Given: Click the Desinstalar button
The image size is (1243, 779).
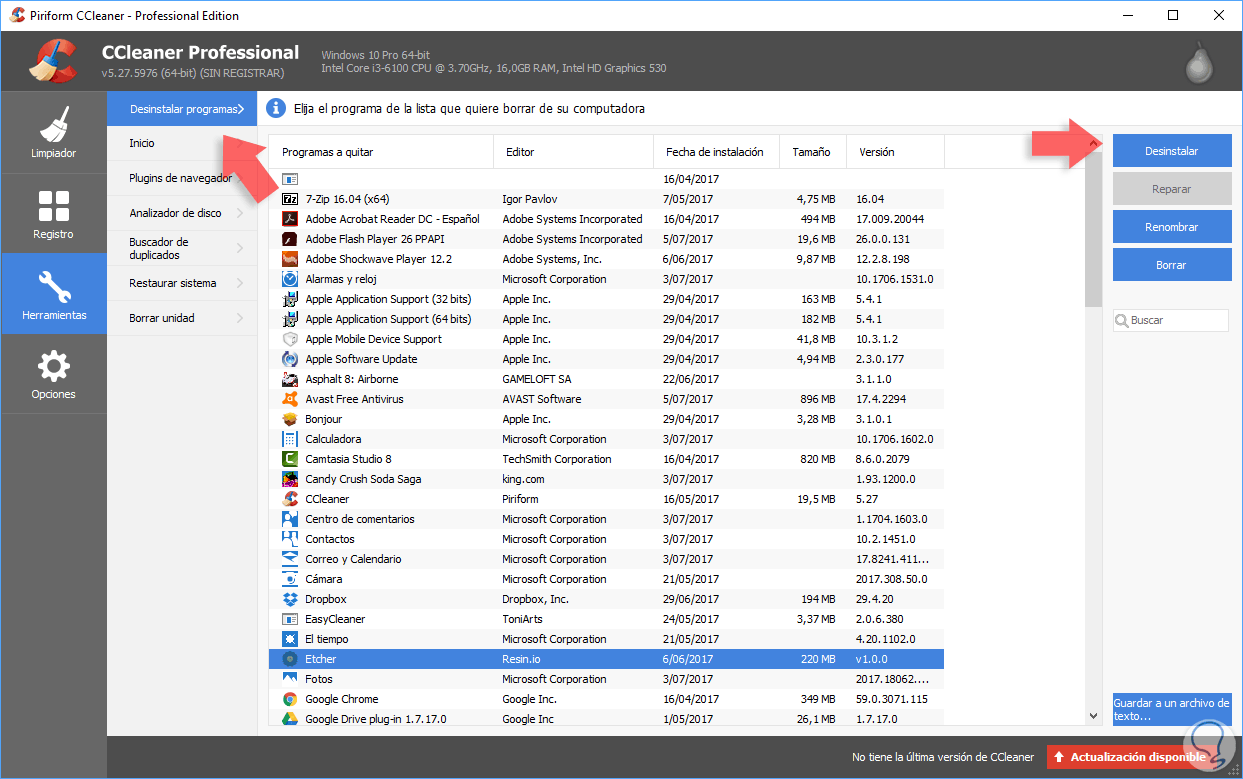Looking at the screenshot, I should point(1172,151).
